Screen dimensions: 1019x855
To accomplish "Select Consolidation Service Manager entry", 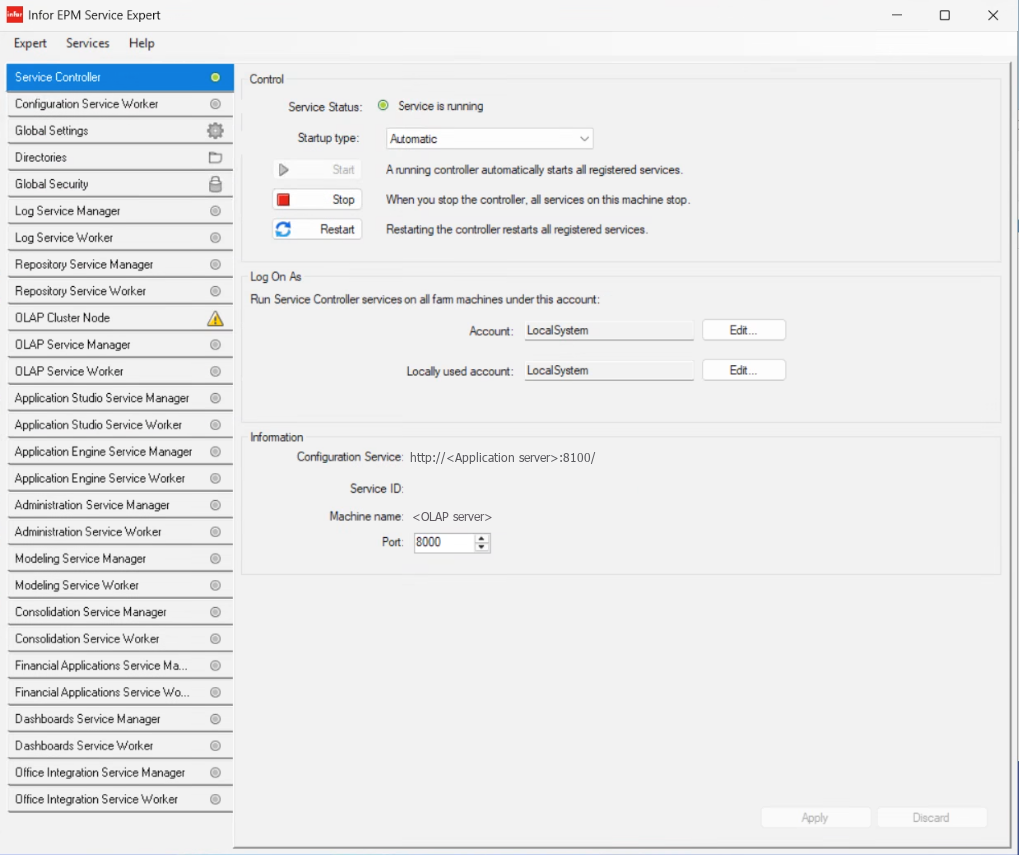I will tap(120, 612).
